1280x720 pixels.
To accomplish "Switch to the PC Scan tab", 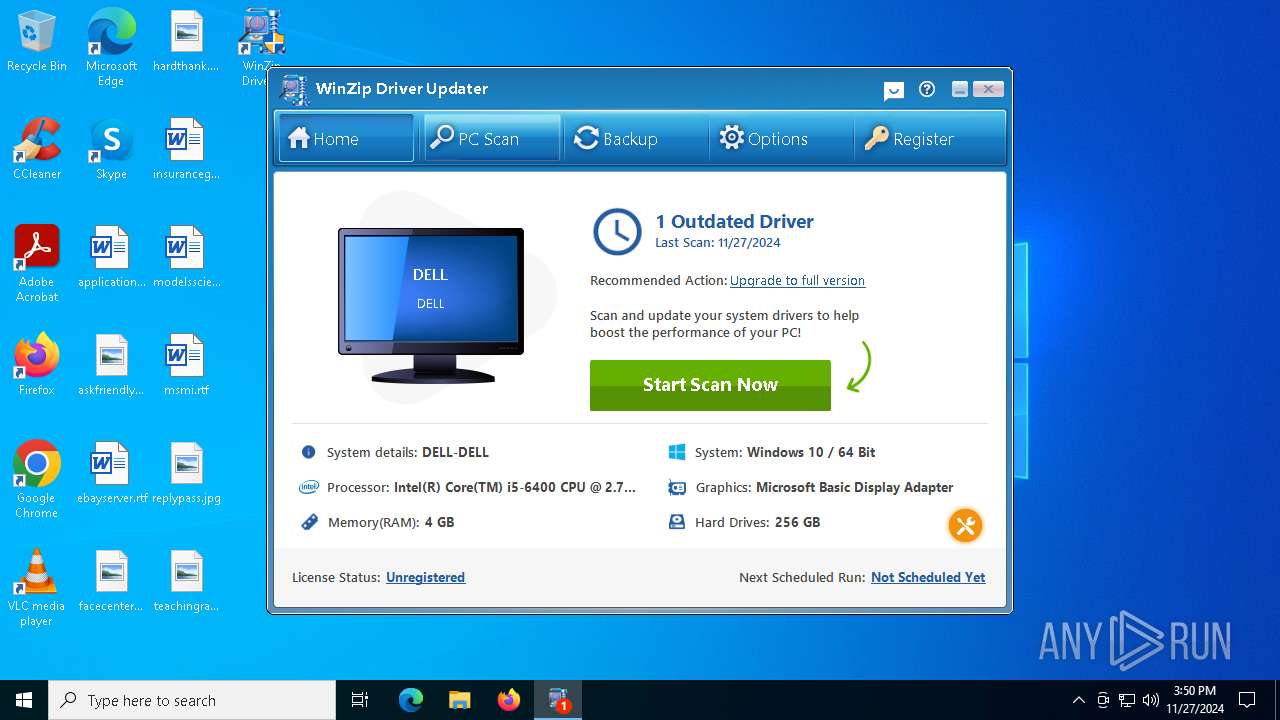I will pos(492,138).
